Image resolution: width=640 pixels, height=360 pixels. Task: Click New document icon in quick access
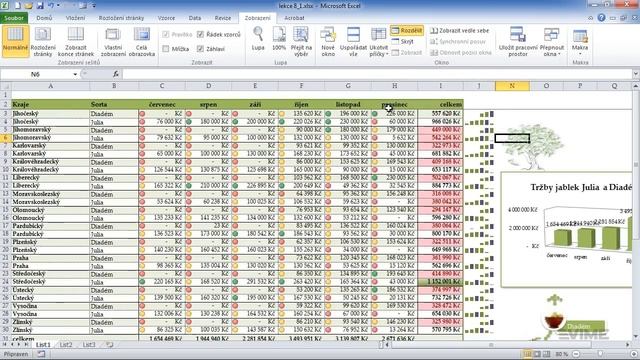[18, 6]
